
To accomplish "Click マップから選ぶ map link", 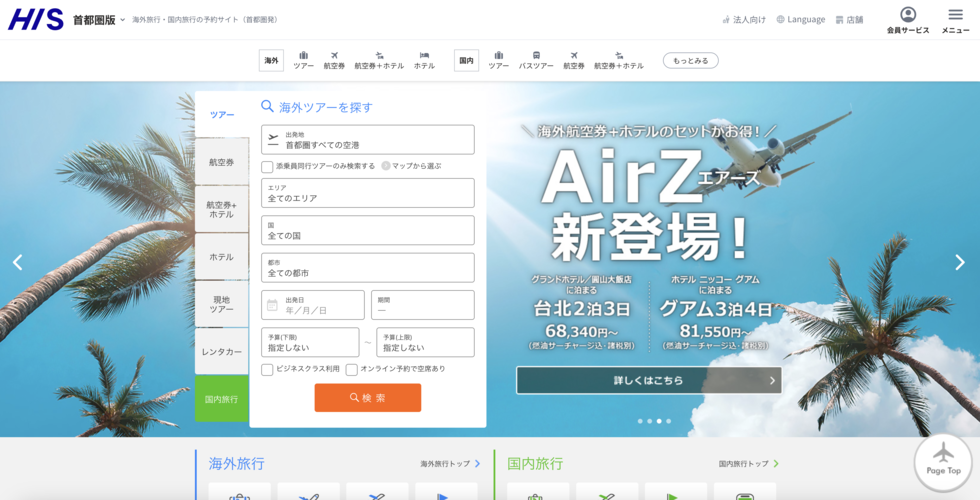I will coord(411,166).
